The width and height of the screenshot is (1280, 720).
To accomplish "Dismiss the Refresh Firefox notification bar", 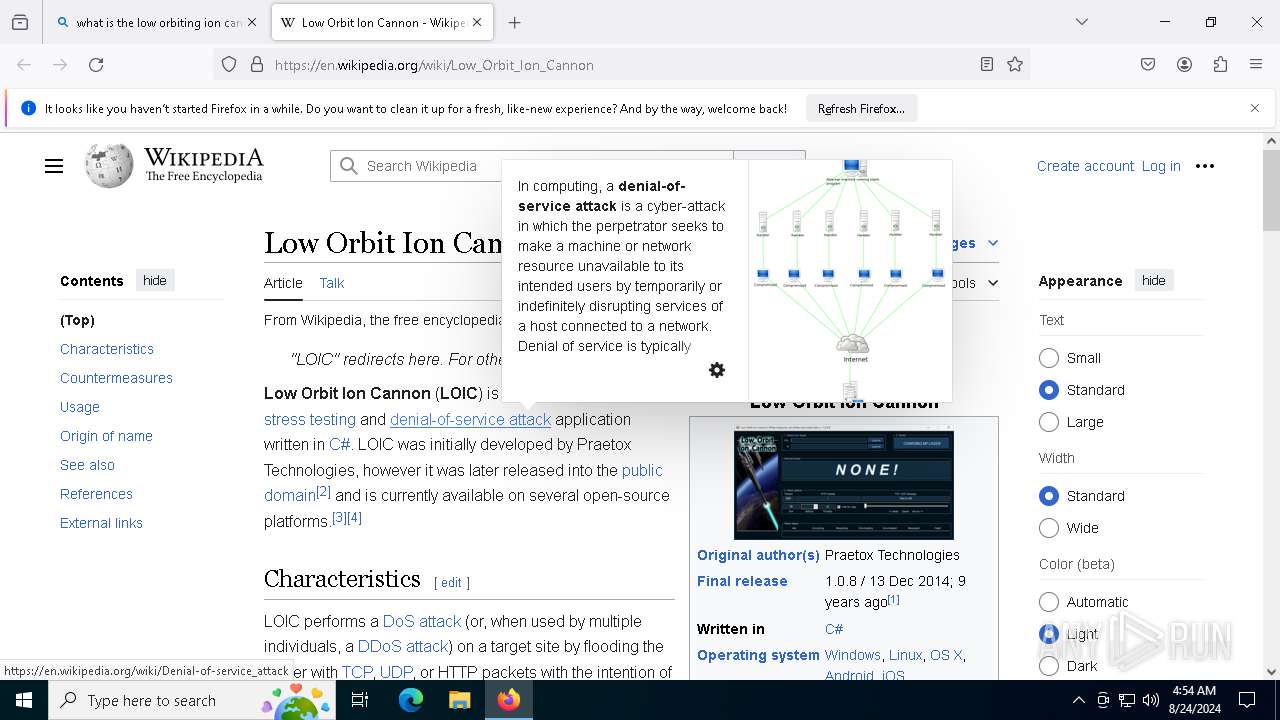I will click(x=1255, y=108).
